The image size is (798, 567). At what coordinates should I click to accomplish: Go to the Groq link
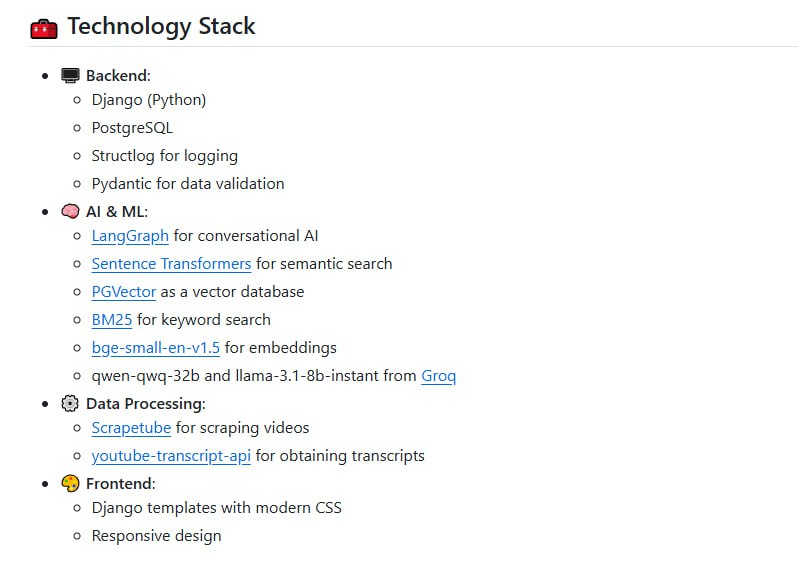438,376
